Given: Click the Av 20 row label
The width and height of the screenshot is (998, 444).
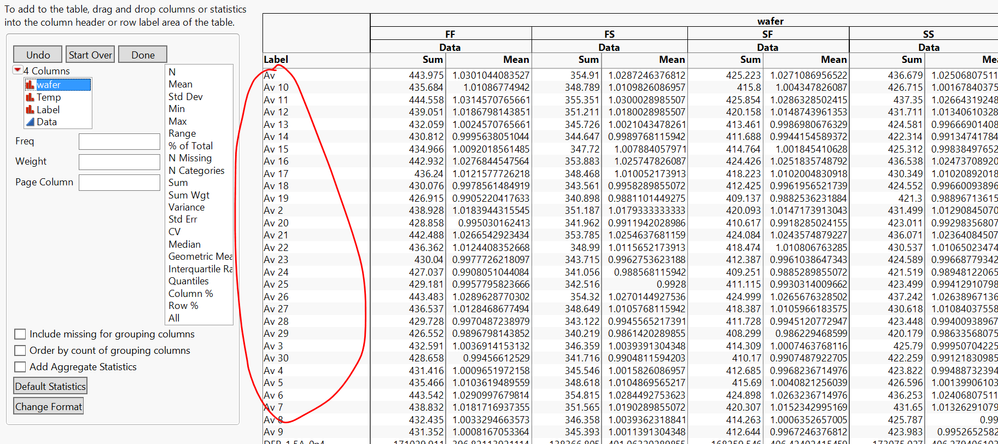Looking at the screenshot, I should [276, 223].
